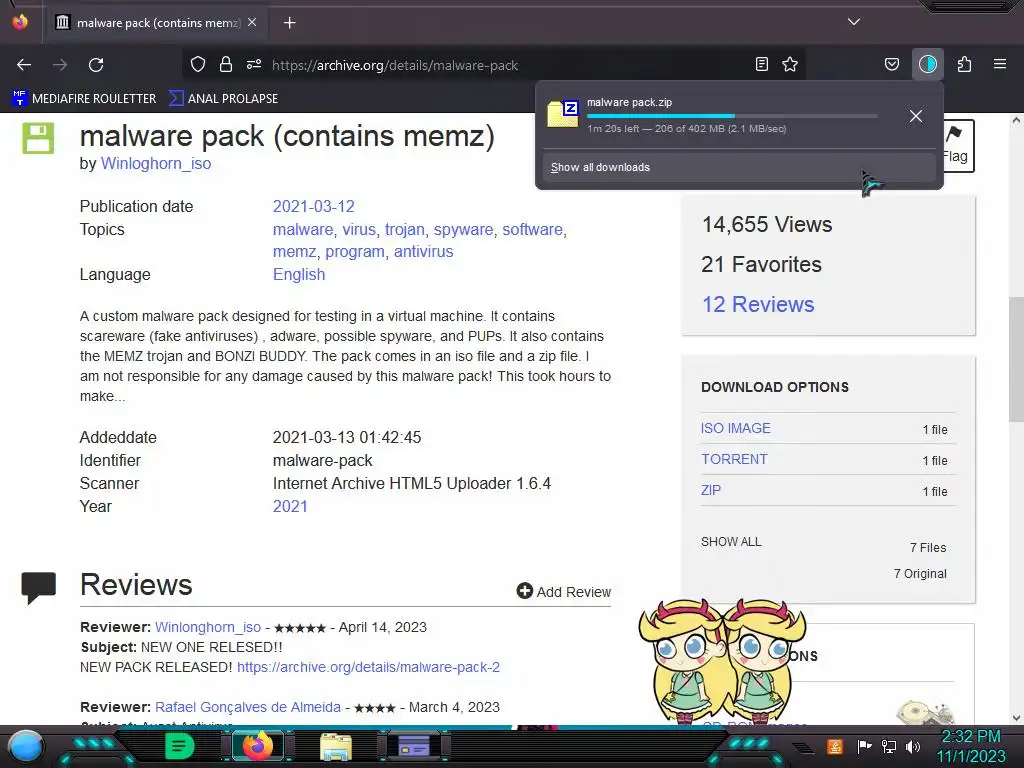Open the antivirus topic link
Viewport: 1024px width, 768px height.
click(x=423, y=251)
